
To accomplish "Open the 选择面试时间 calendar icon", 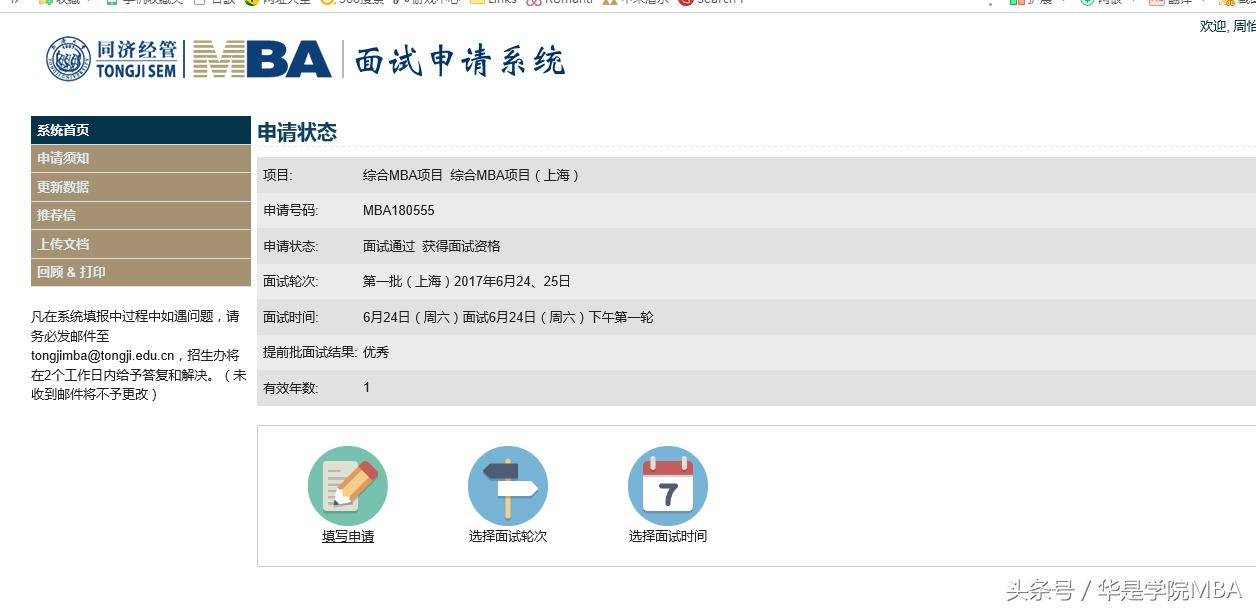I will 668,486.
